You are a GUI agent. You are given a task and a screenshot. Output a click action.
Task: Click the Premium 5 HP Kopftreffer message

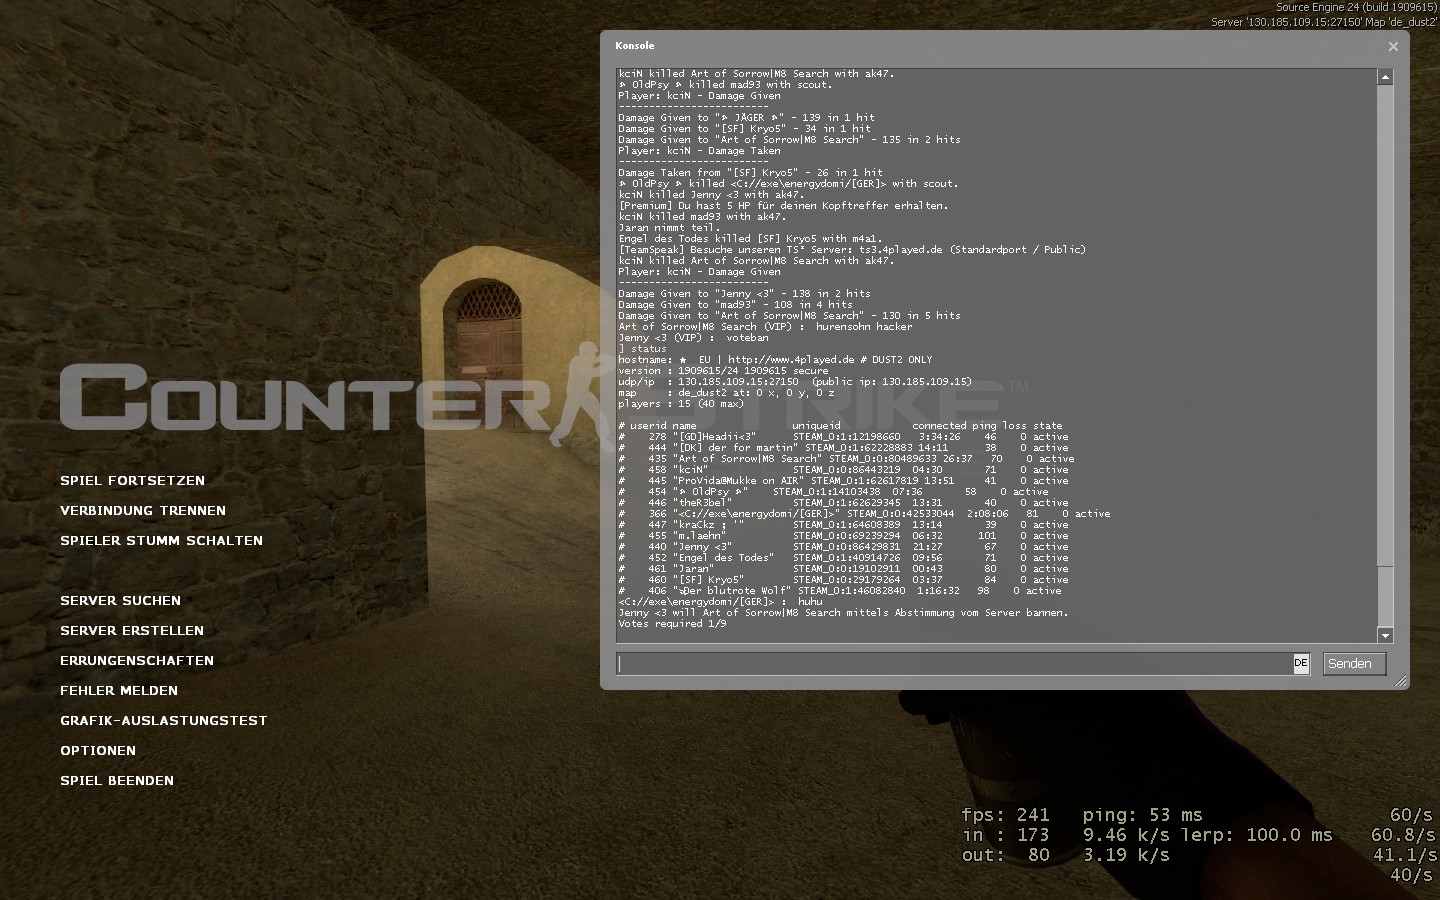783,206
